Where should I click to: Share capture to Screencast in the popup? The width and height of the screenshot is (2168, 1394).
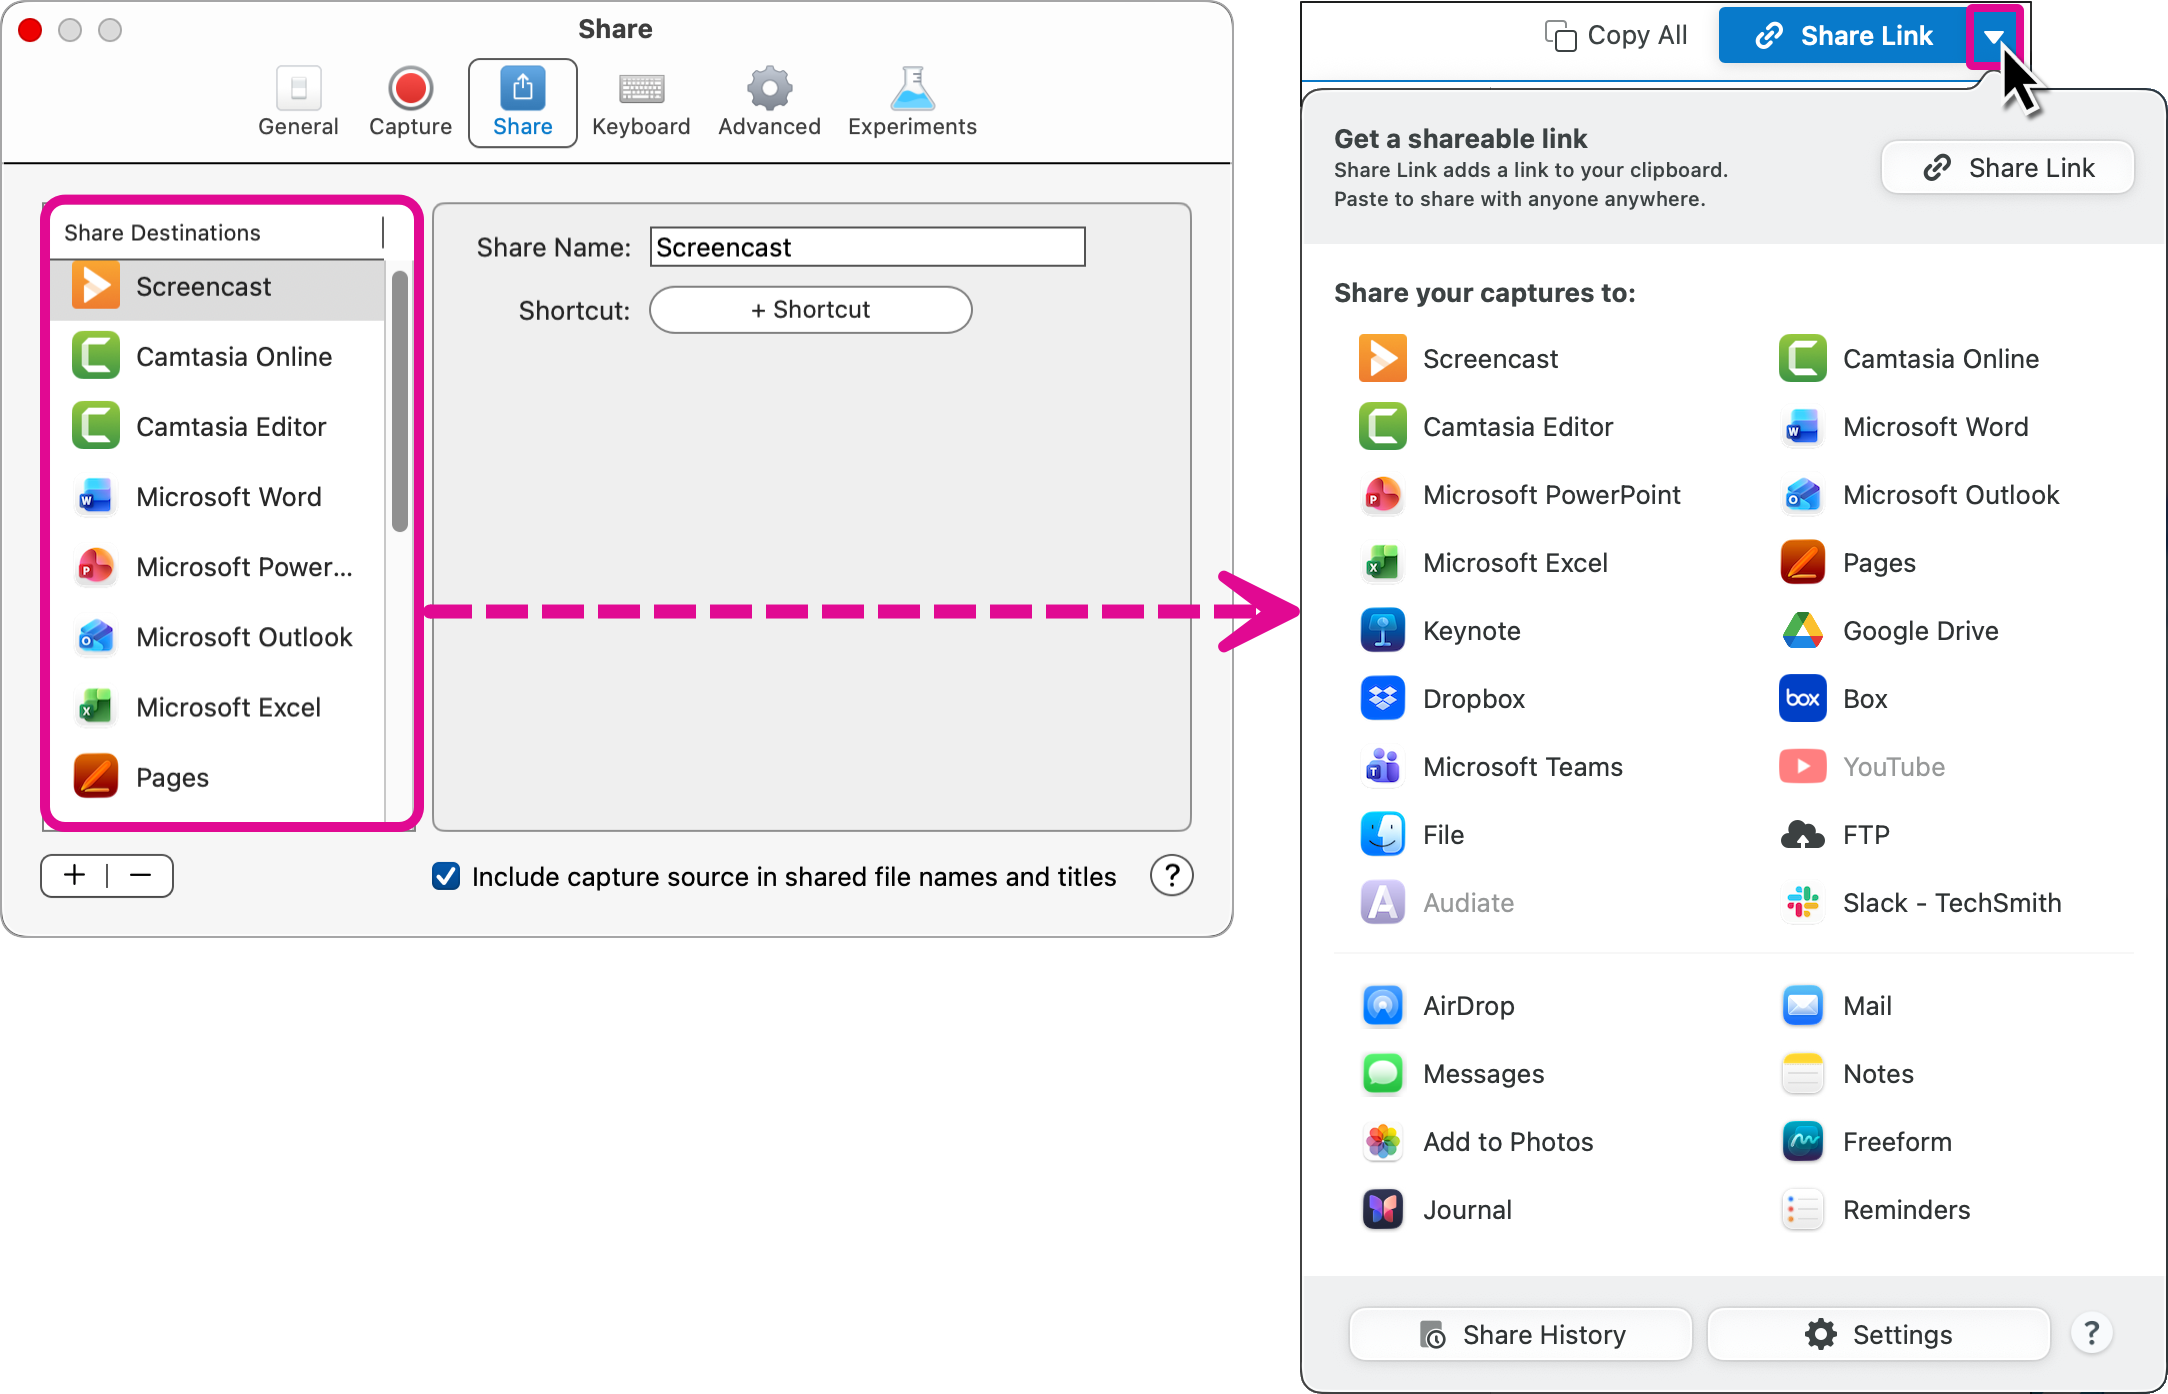coord(1459,359)
